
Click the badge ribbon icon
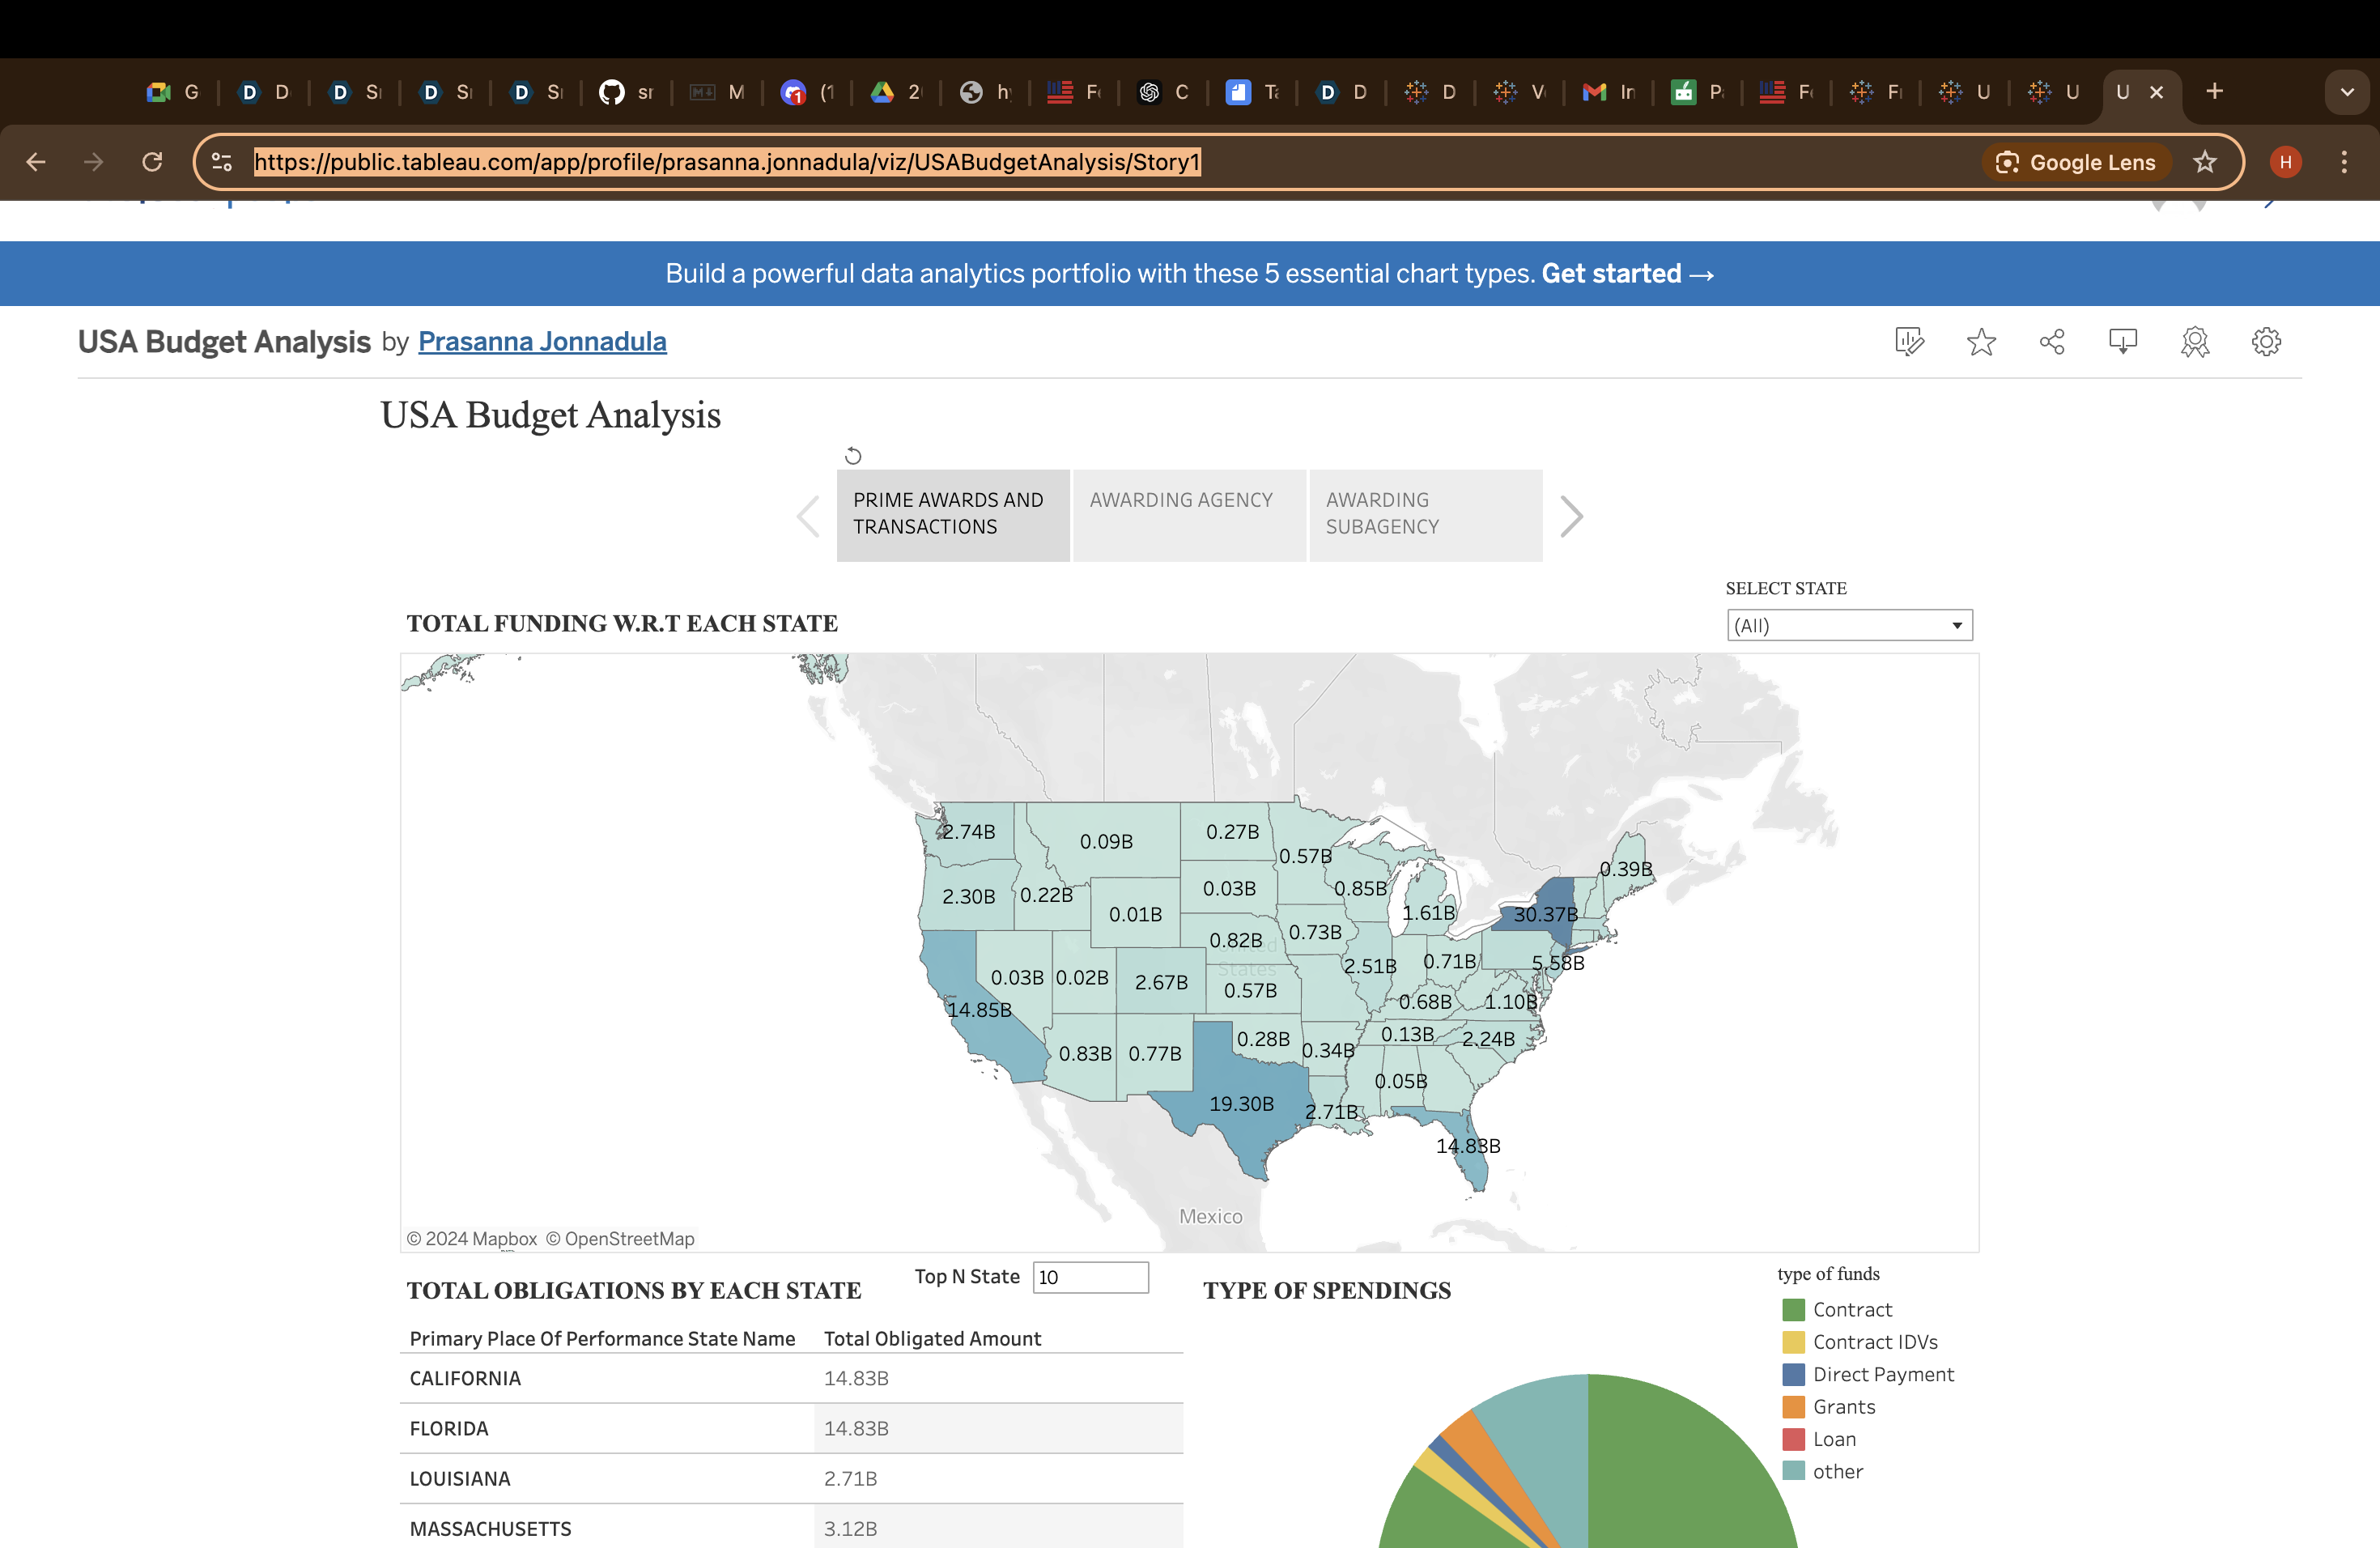[2194, 342]
